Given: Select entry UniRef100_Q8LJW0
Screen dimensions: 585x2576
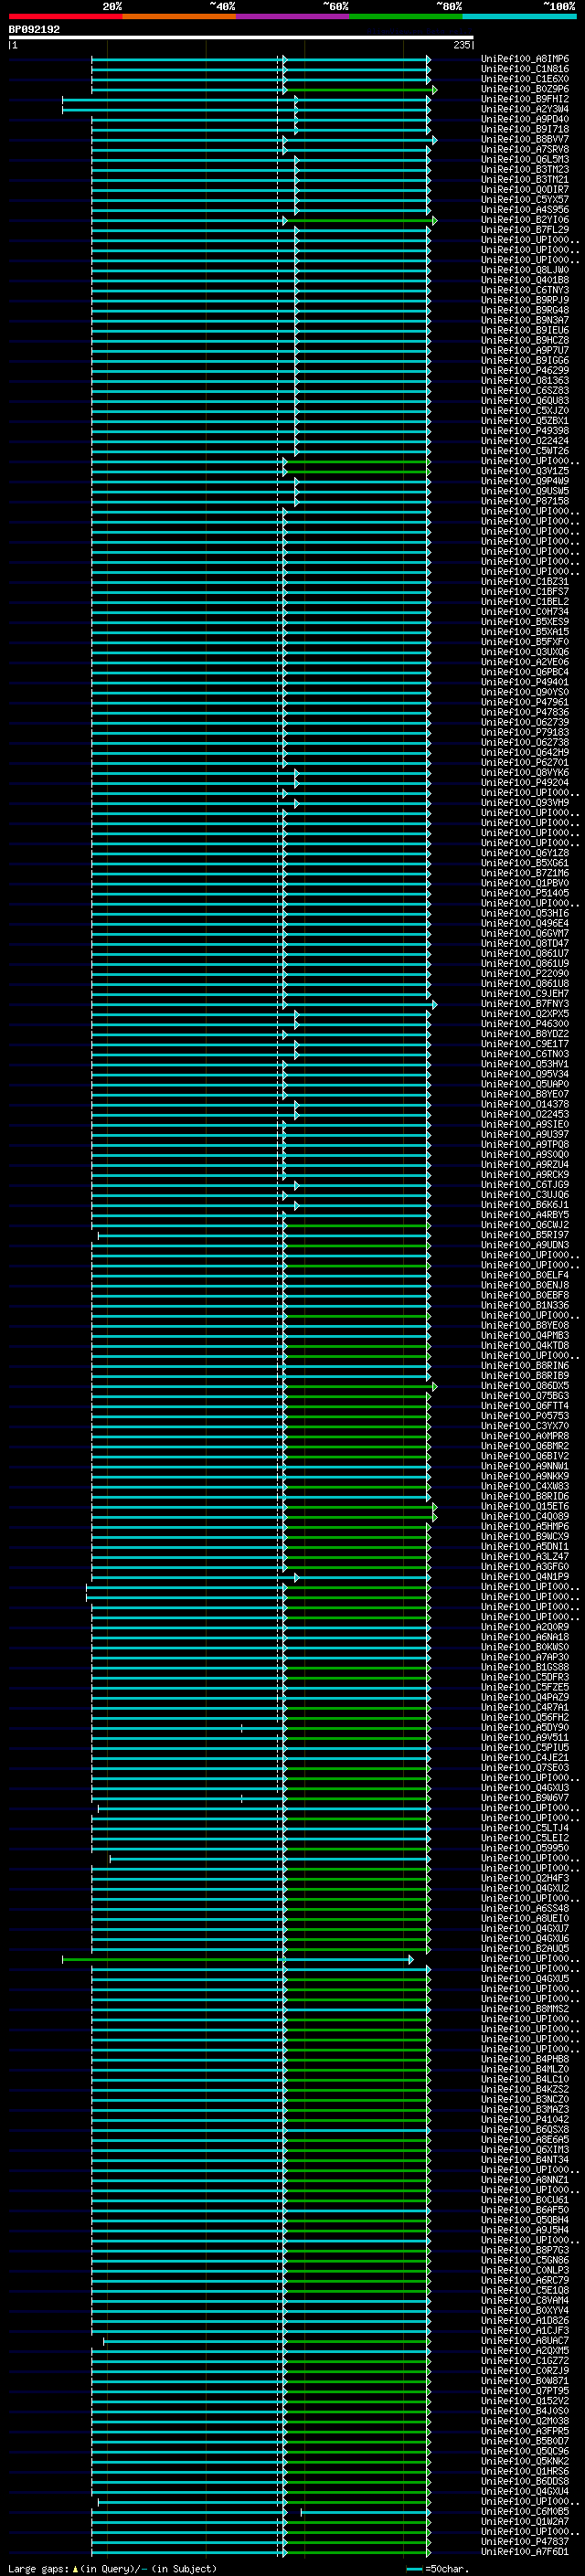Looking at the screenshot, I should (525, 270).
